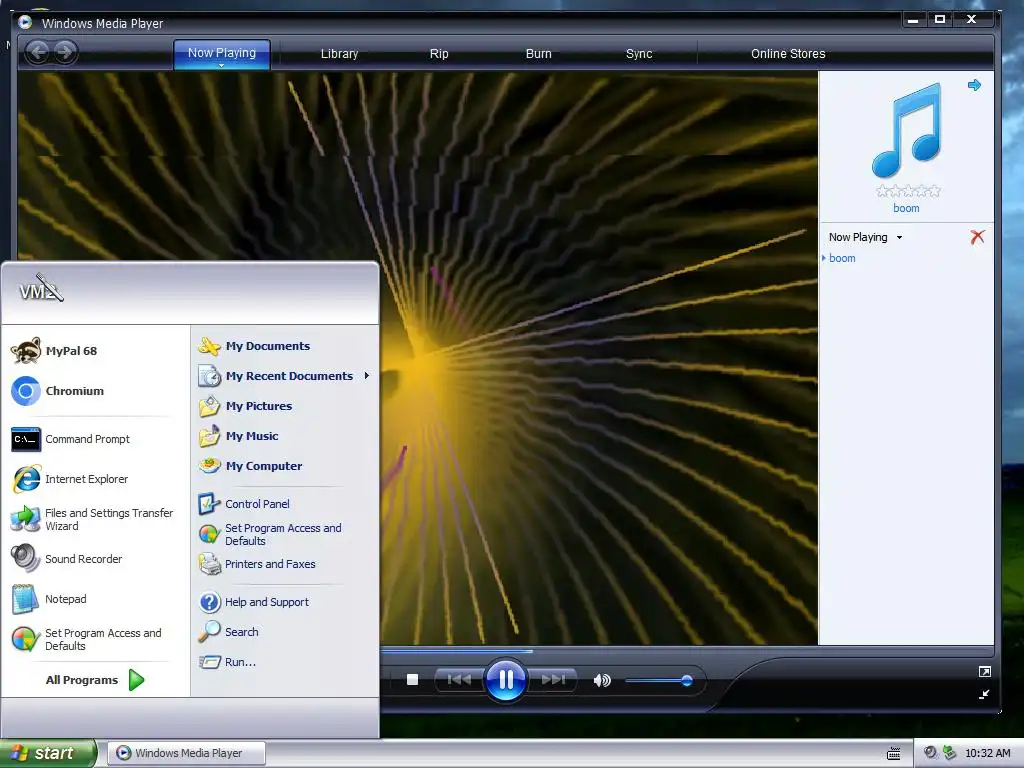Click the blue music note album art
This screenshot has height=768, width=1024.
[x=907, y=130]
